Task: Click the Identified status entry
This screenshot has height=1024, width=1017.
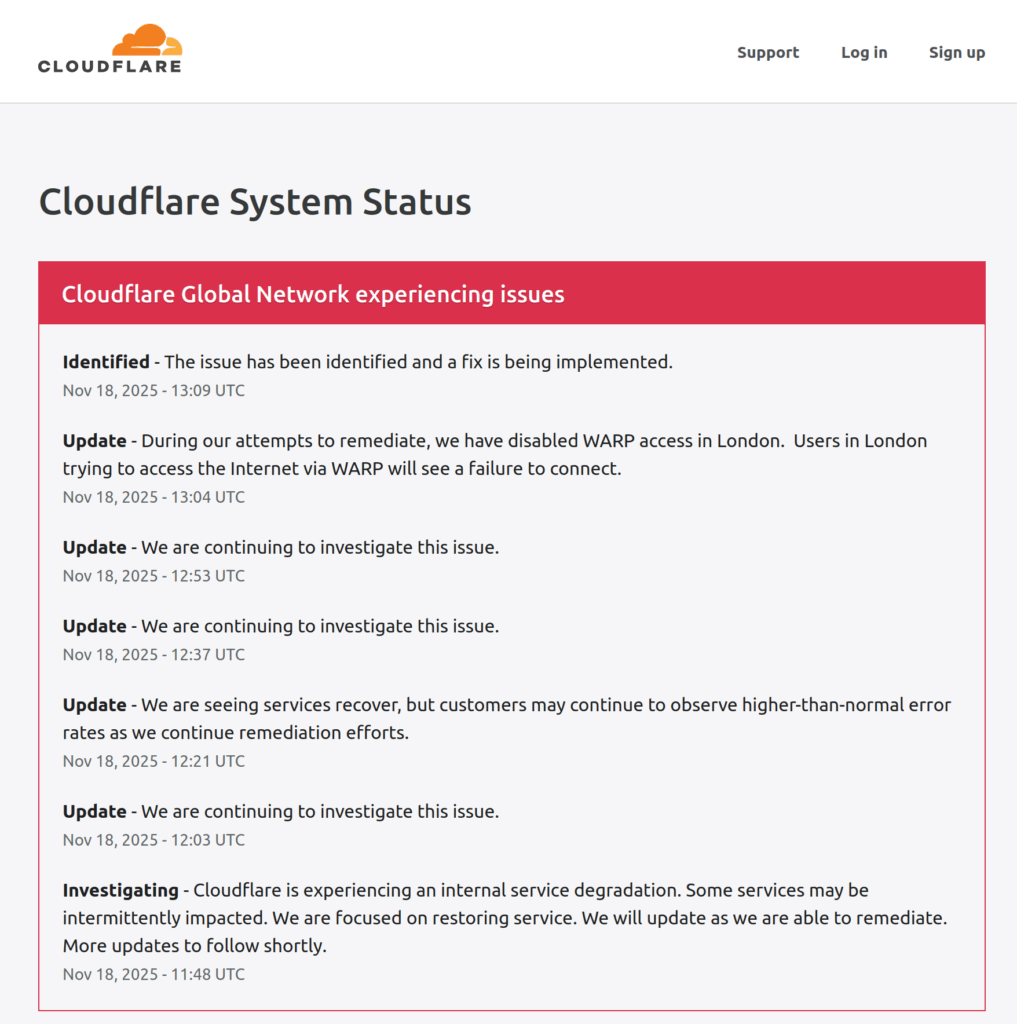Action: click(367, 362)
